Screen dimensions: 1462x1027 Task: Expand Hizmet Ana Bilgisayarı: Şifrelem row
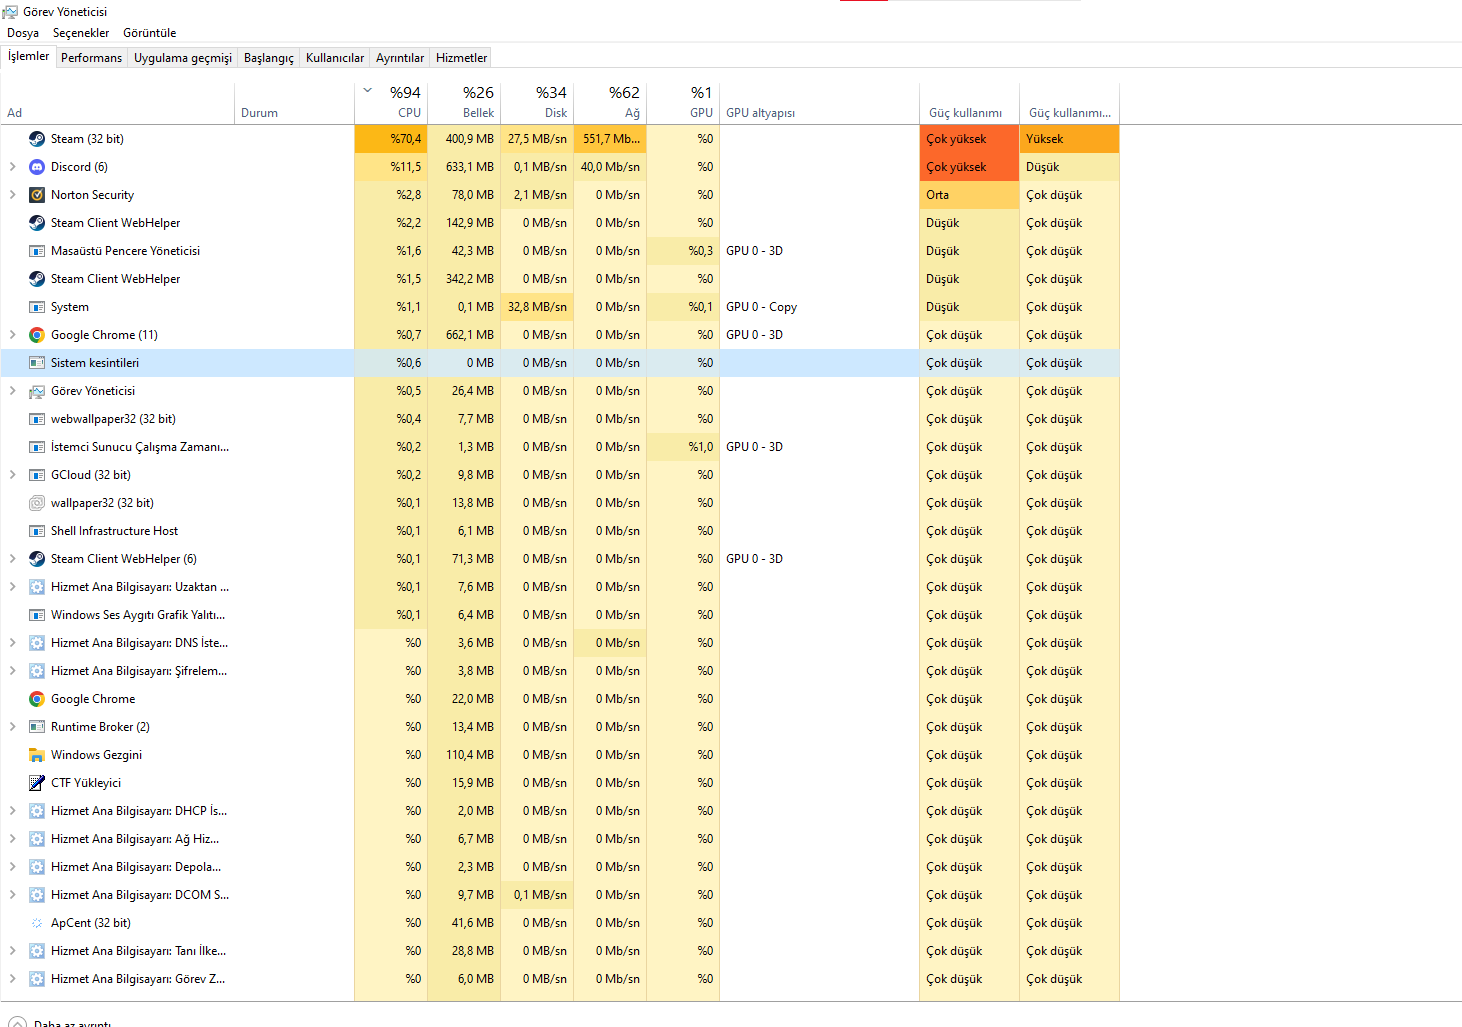(x=12, y=671)
